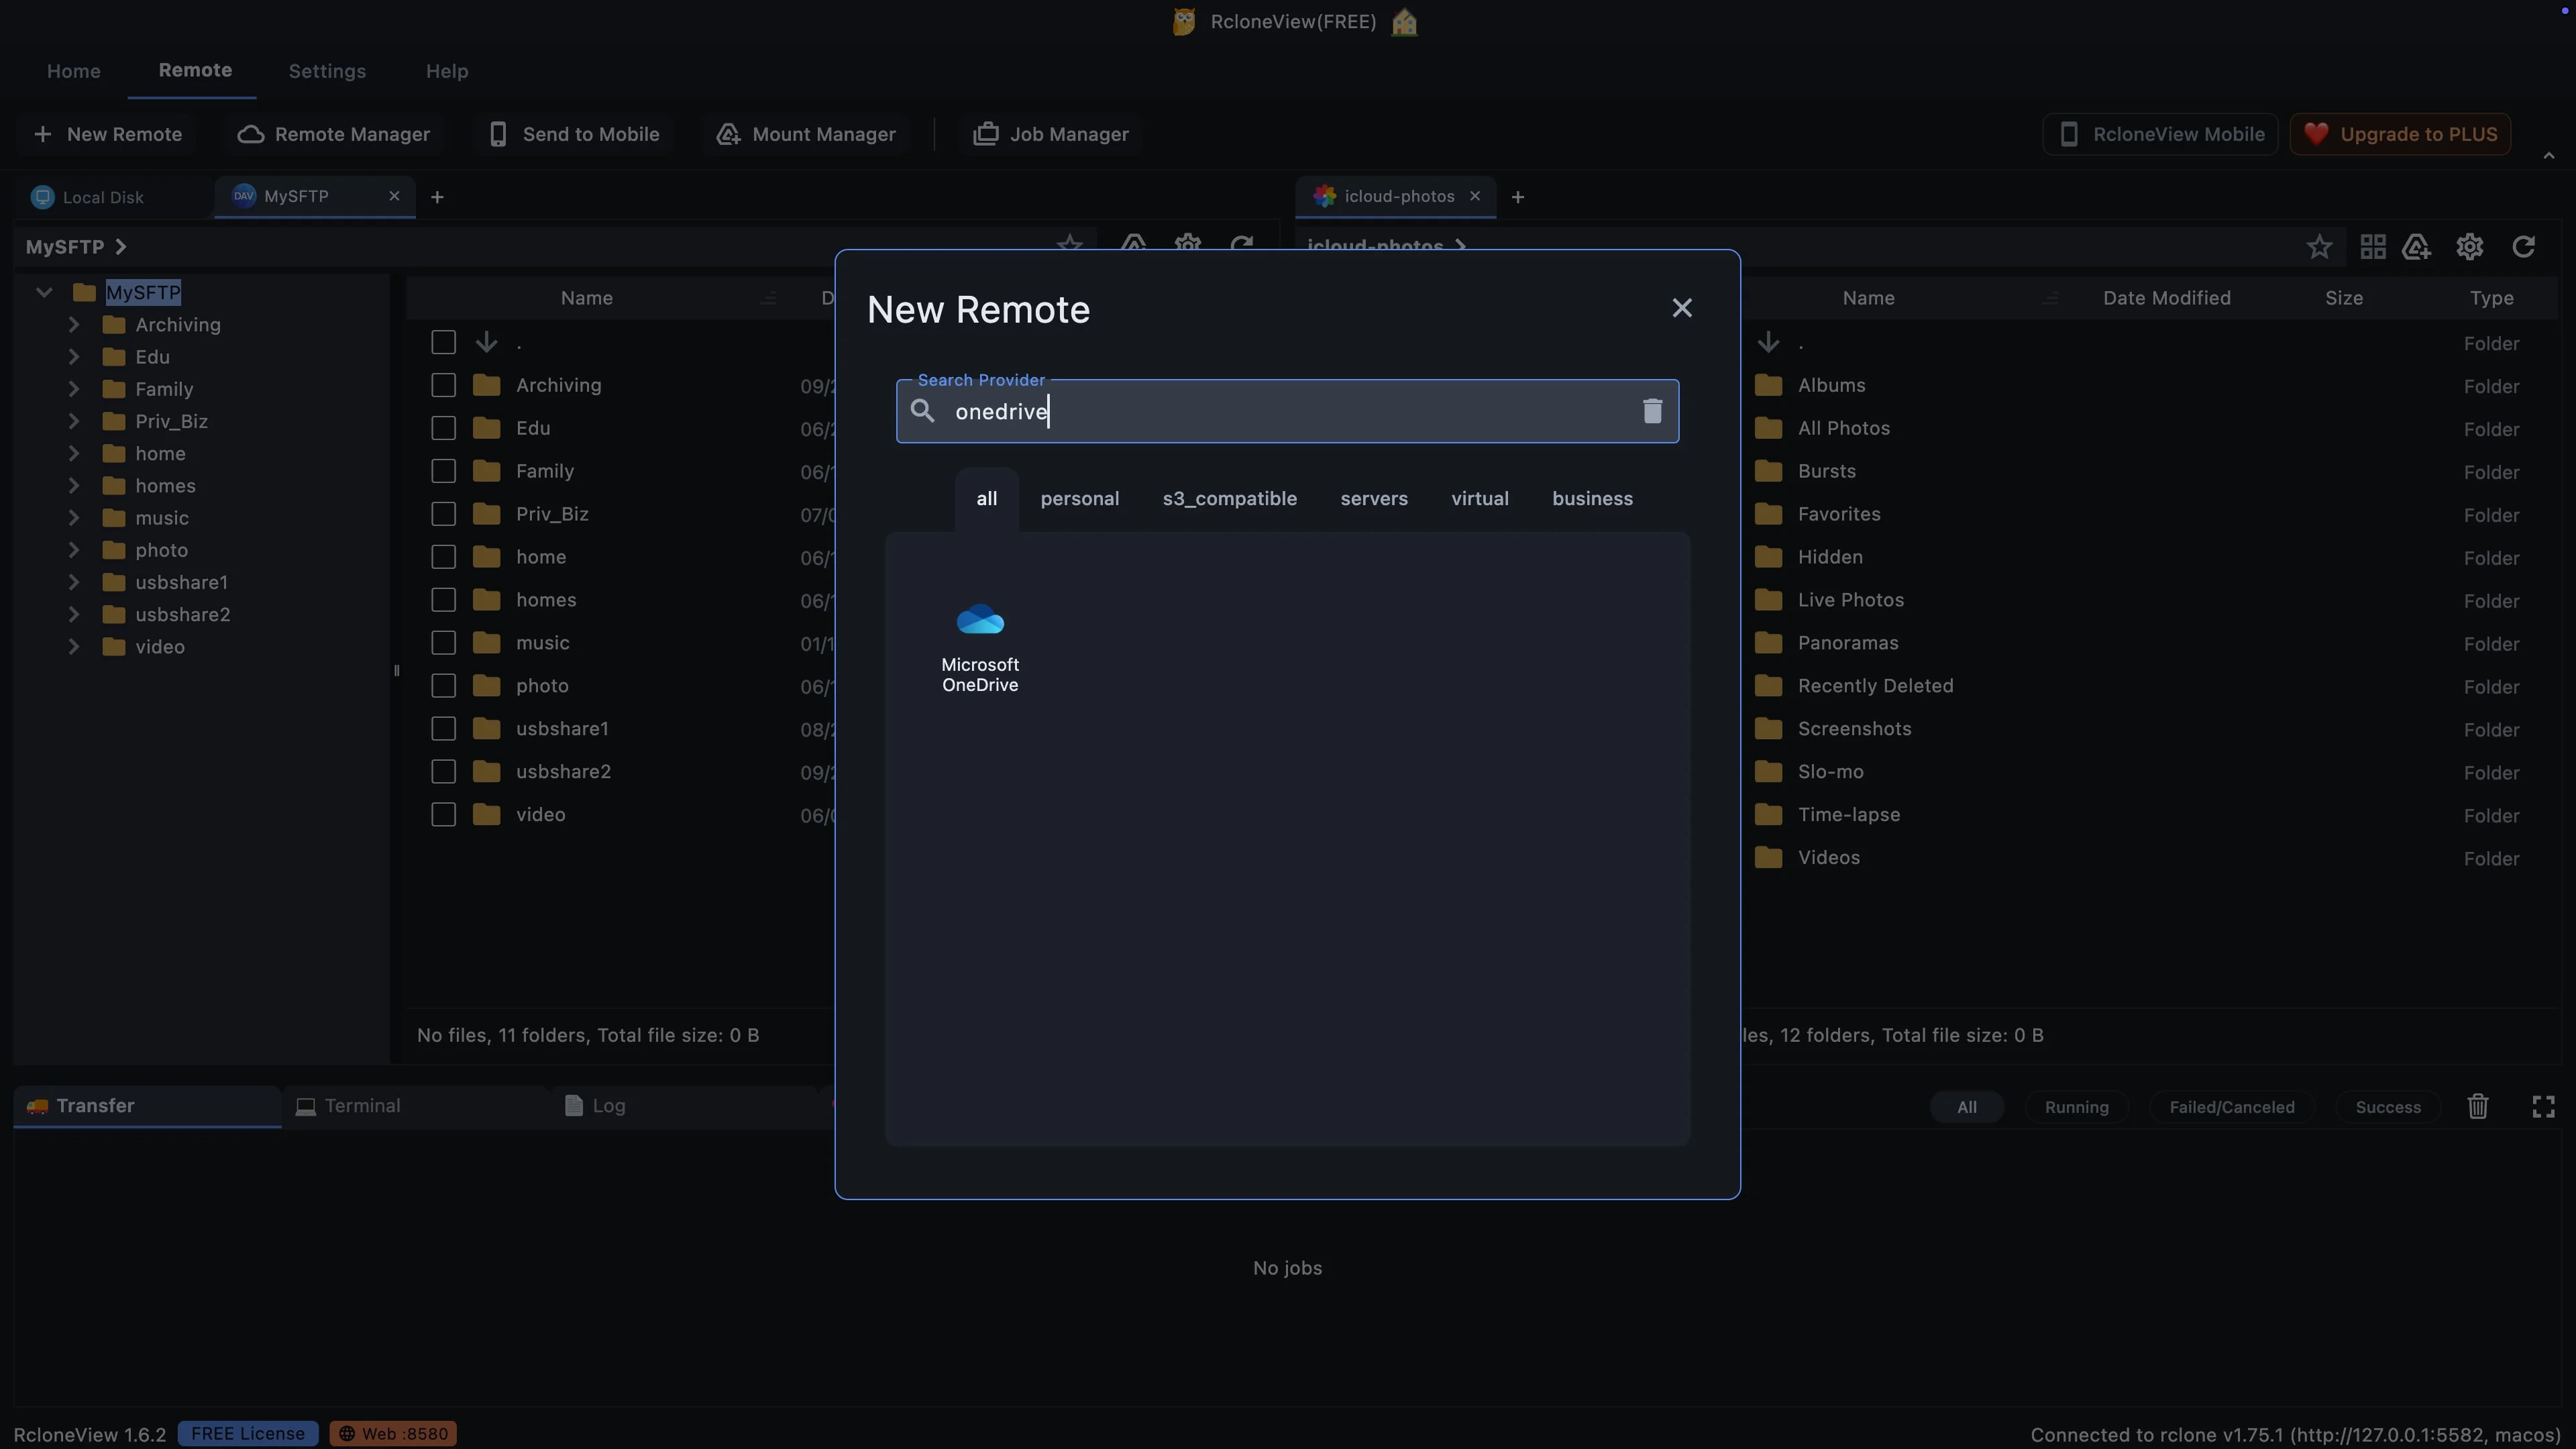
Task: Check the box beside Family folder
Action: coord(443,471)
